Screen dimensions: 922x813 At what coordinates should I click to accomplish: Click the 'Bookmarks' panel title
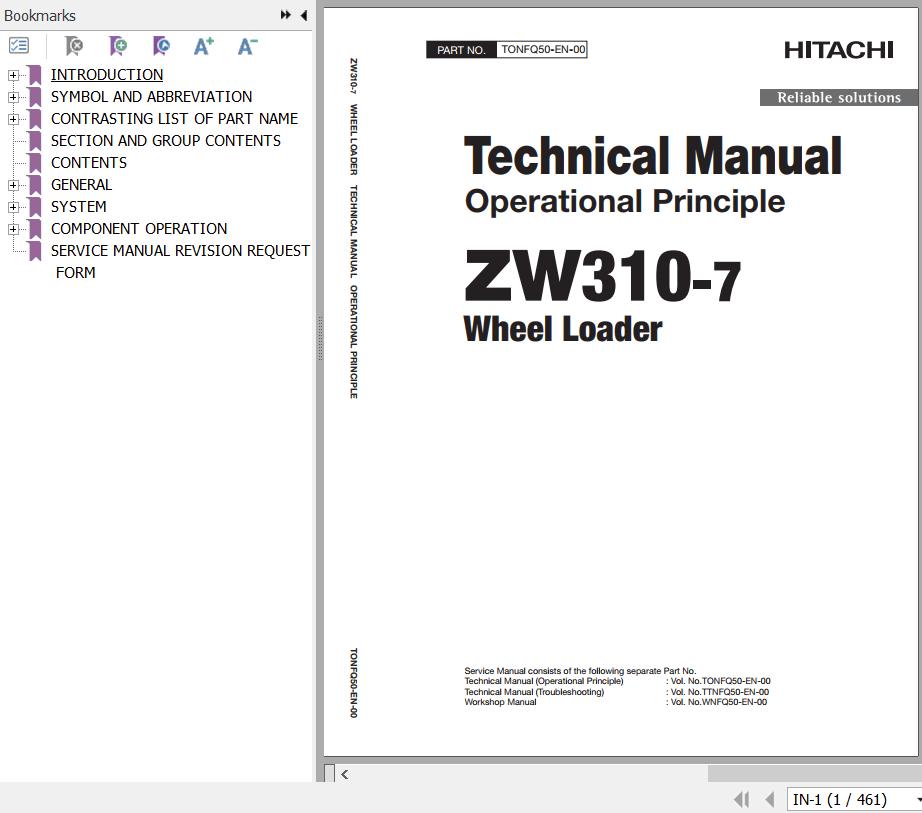[40, 15]
